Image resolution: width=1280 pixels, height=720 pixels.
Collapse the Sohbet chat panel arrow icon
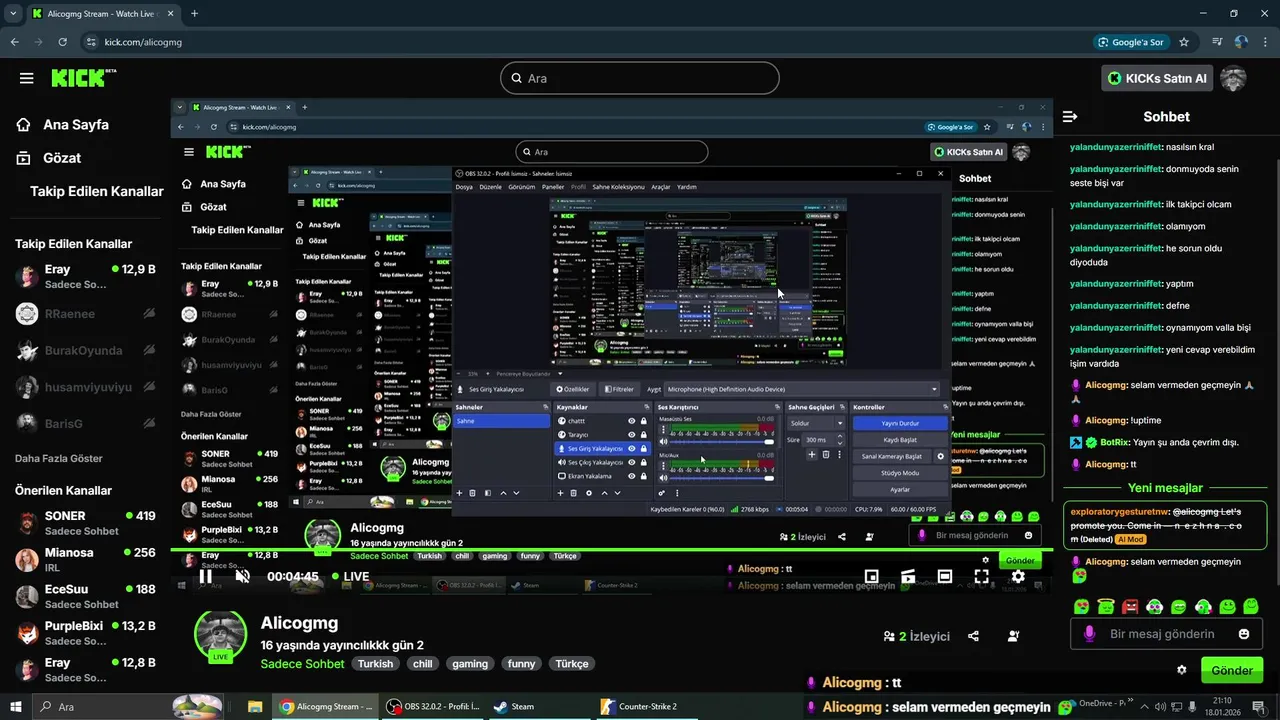click(1070, 116)
